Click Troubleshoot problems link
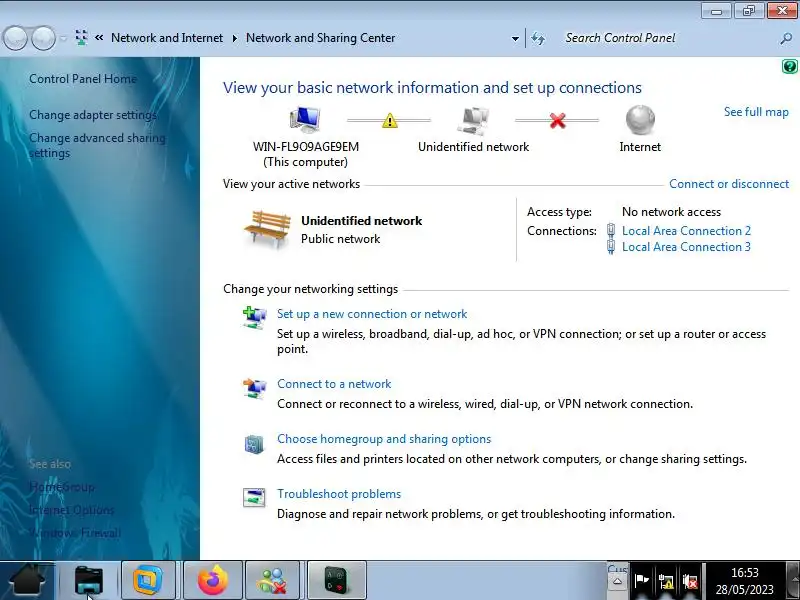This screenshot has height=600, width=800. coord(339,494)
